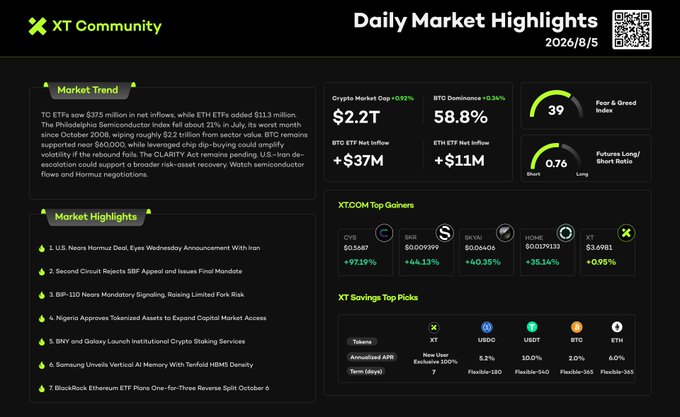This screenshot has width=680, height=417.
Task: Click headline Nigeria Approves Tokenized Assets
Action: pos(157,318)
